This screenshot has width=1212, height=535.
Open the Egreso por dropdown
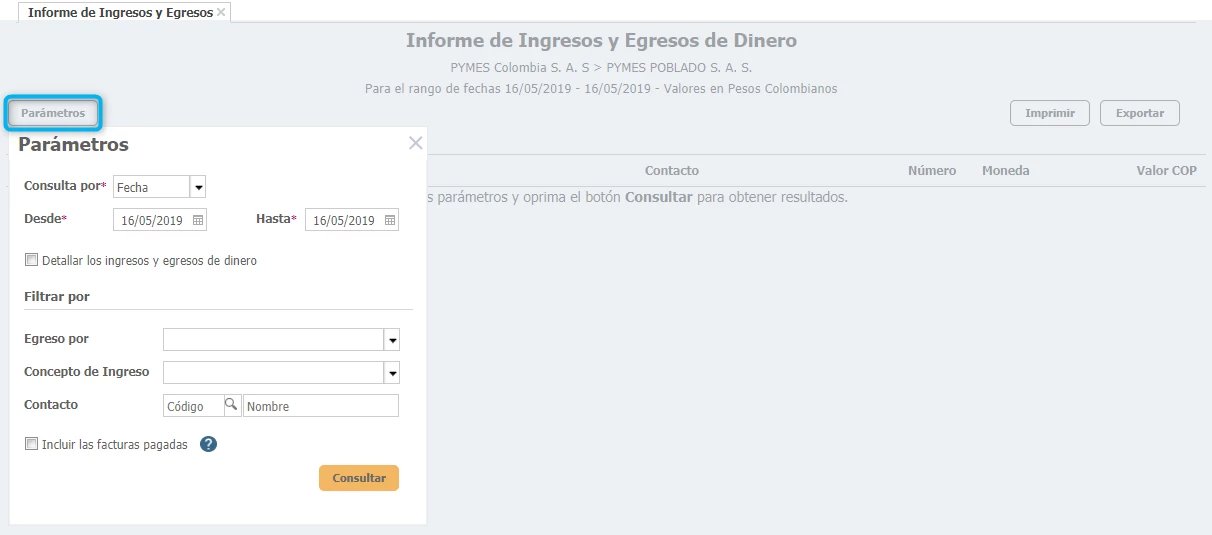(x=392, y=340)
